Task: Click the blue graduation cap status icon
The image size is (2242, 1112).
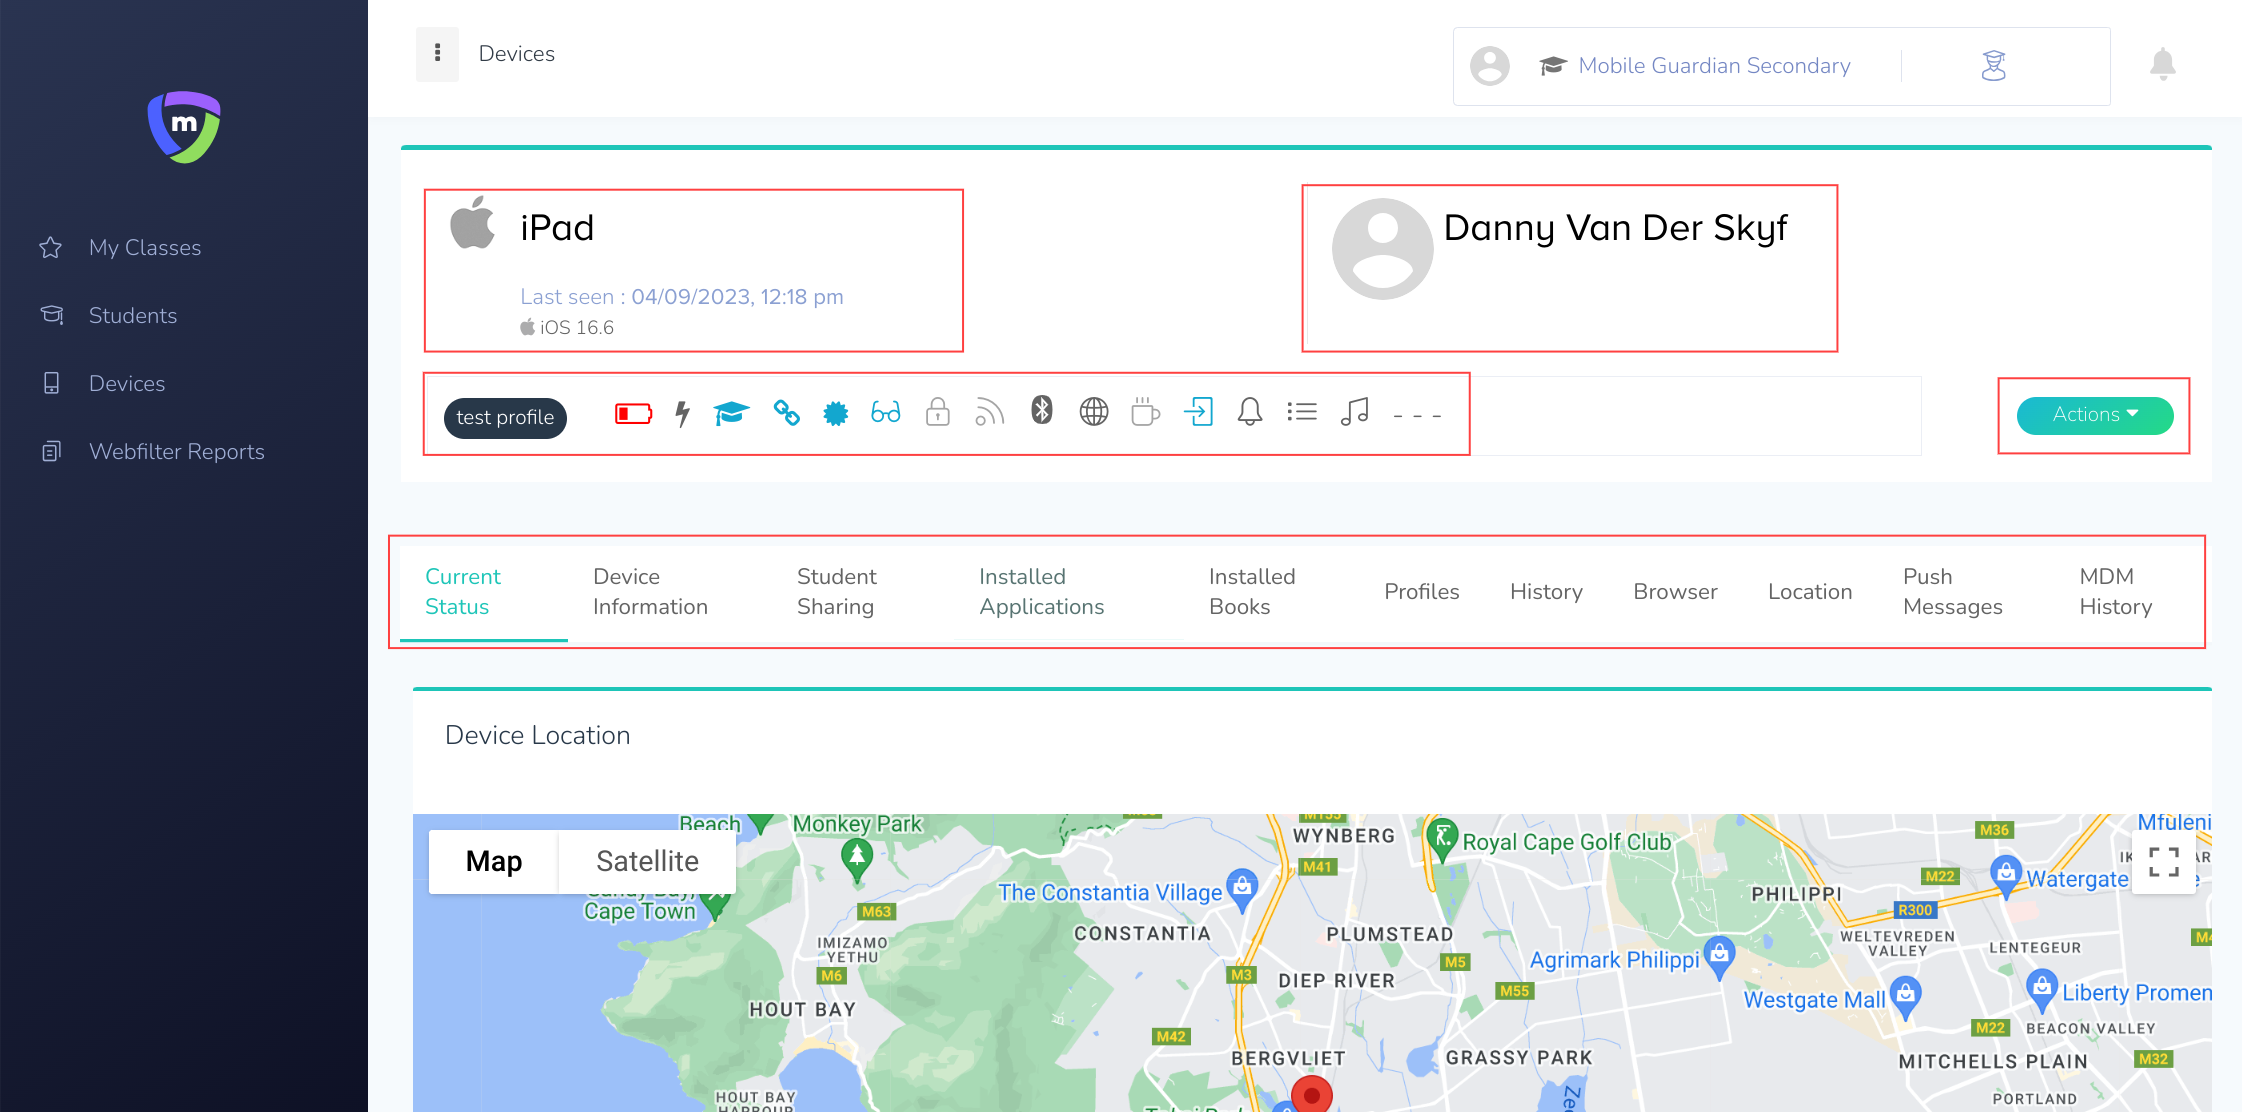Action: (732, 413)
